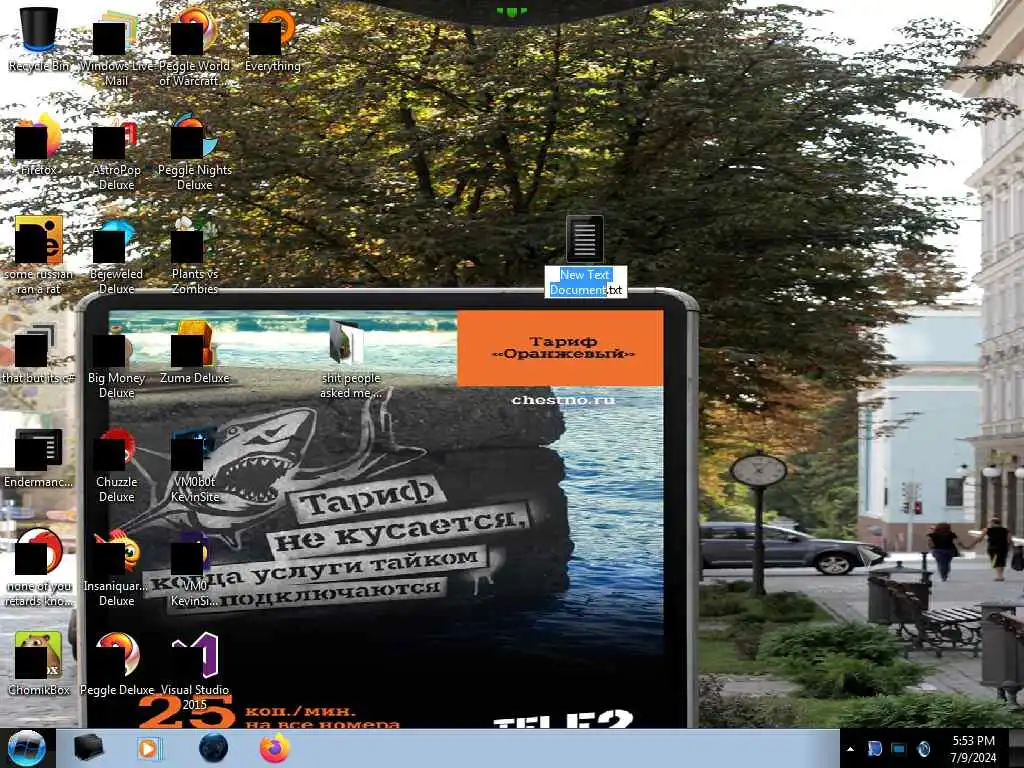Select the 'that but its c#' icon

pyautogui.click(x=39, y=352)
